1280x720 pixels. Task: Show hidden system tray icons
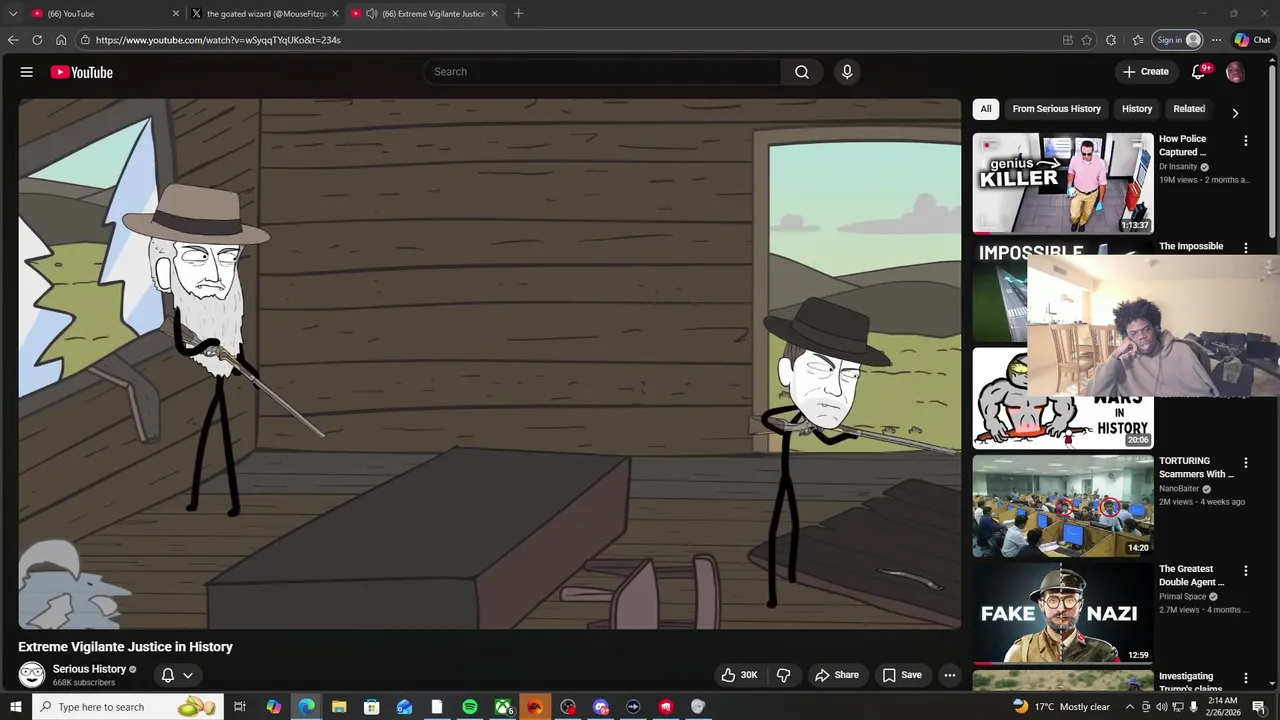pos(1130,707)
